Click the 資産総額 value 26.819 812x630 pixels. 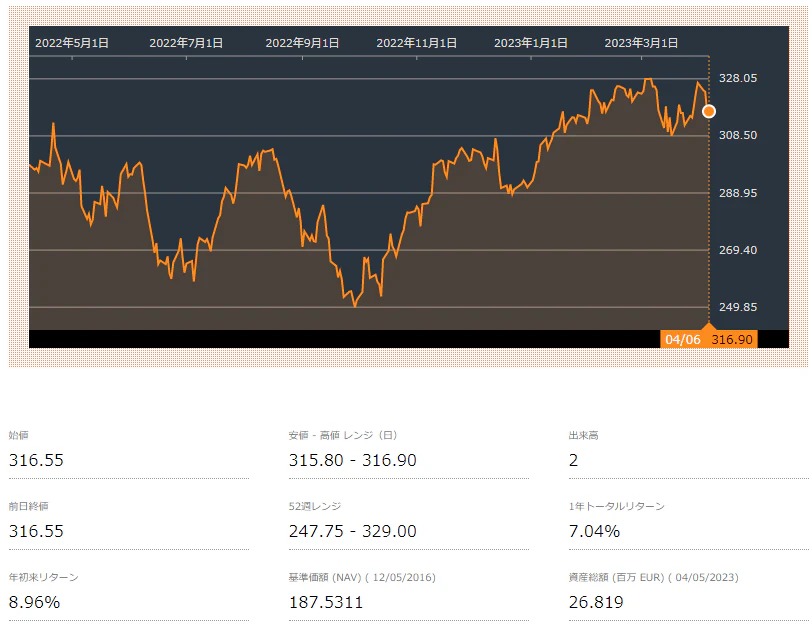596,602
